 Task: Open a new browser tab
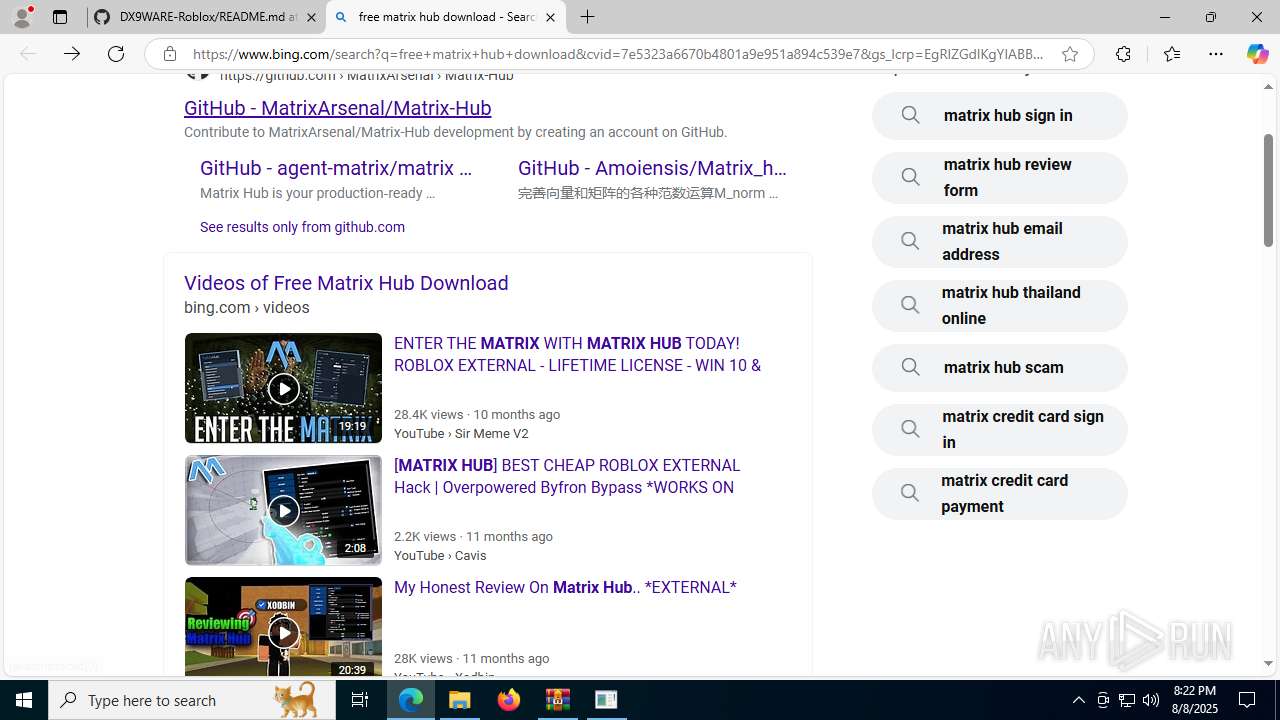[587, 17]
